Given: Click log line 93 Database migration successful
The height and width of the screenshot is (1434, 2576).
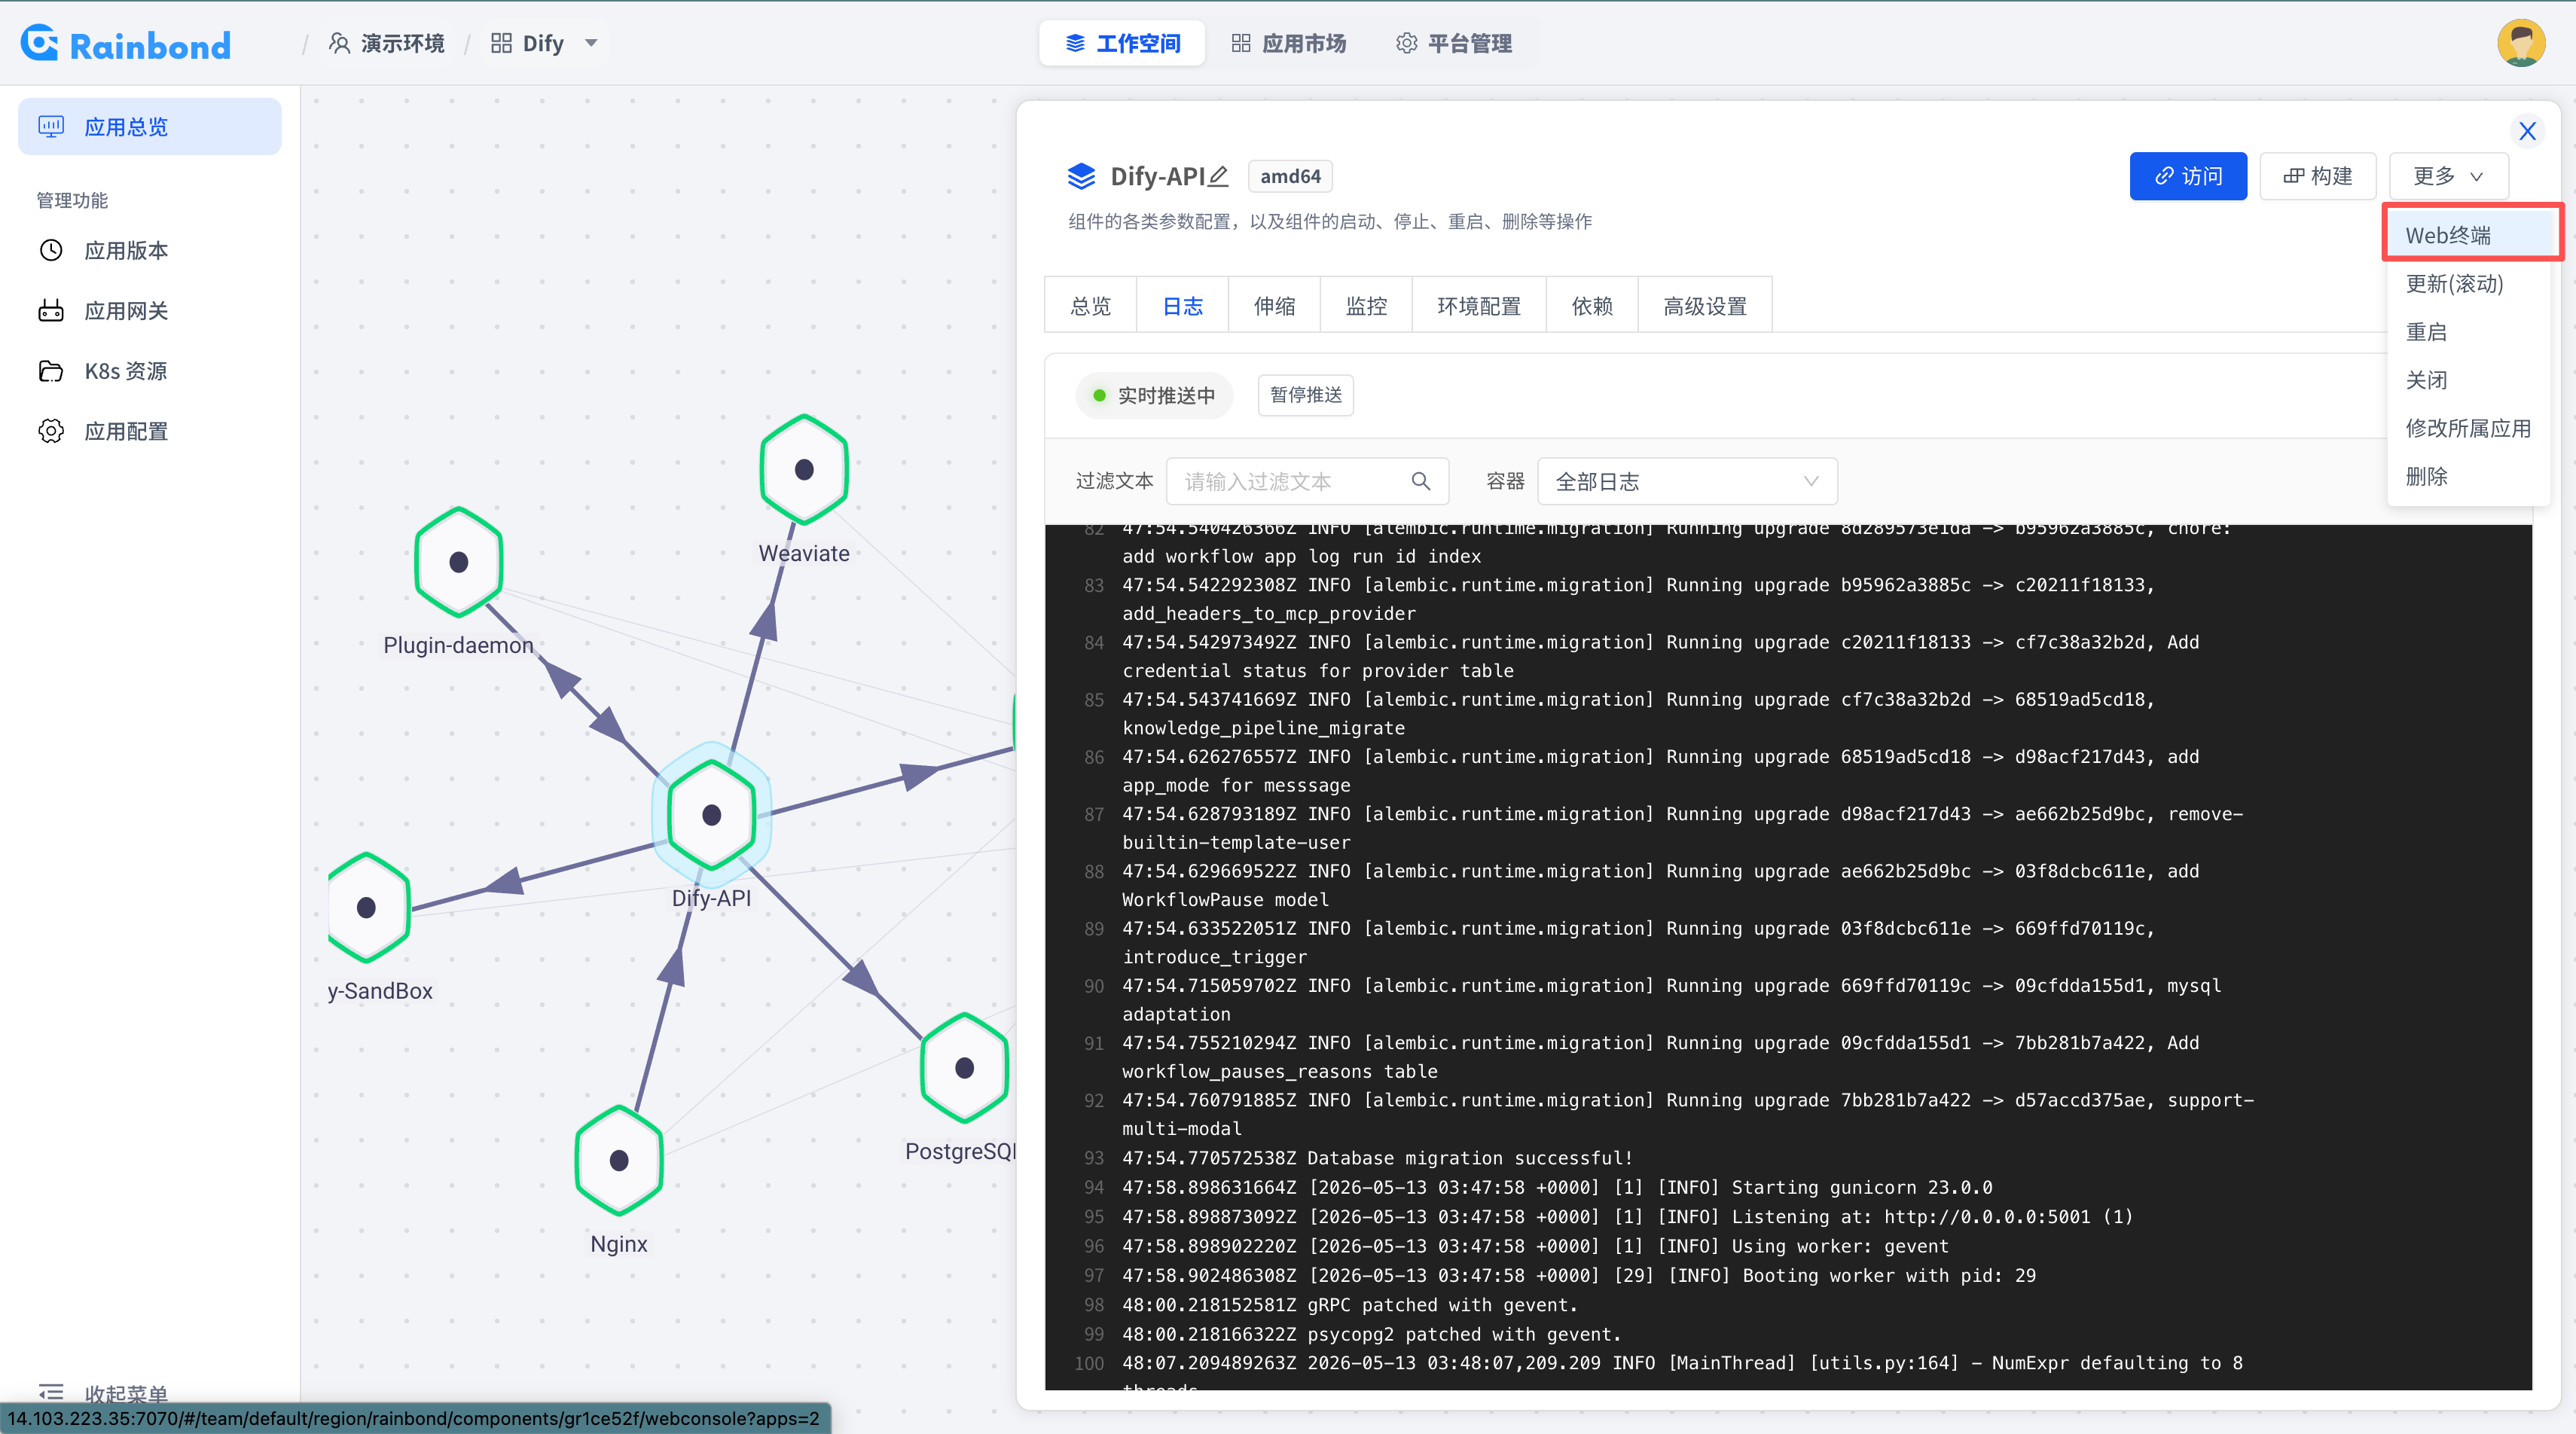Looking at the screenshot, I should (x=1376, y=1158).
